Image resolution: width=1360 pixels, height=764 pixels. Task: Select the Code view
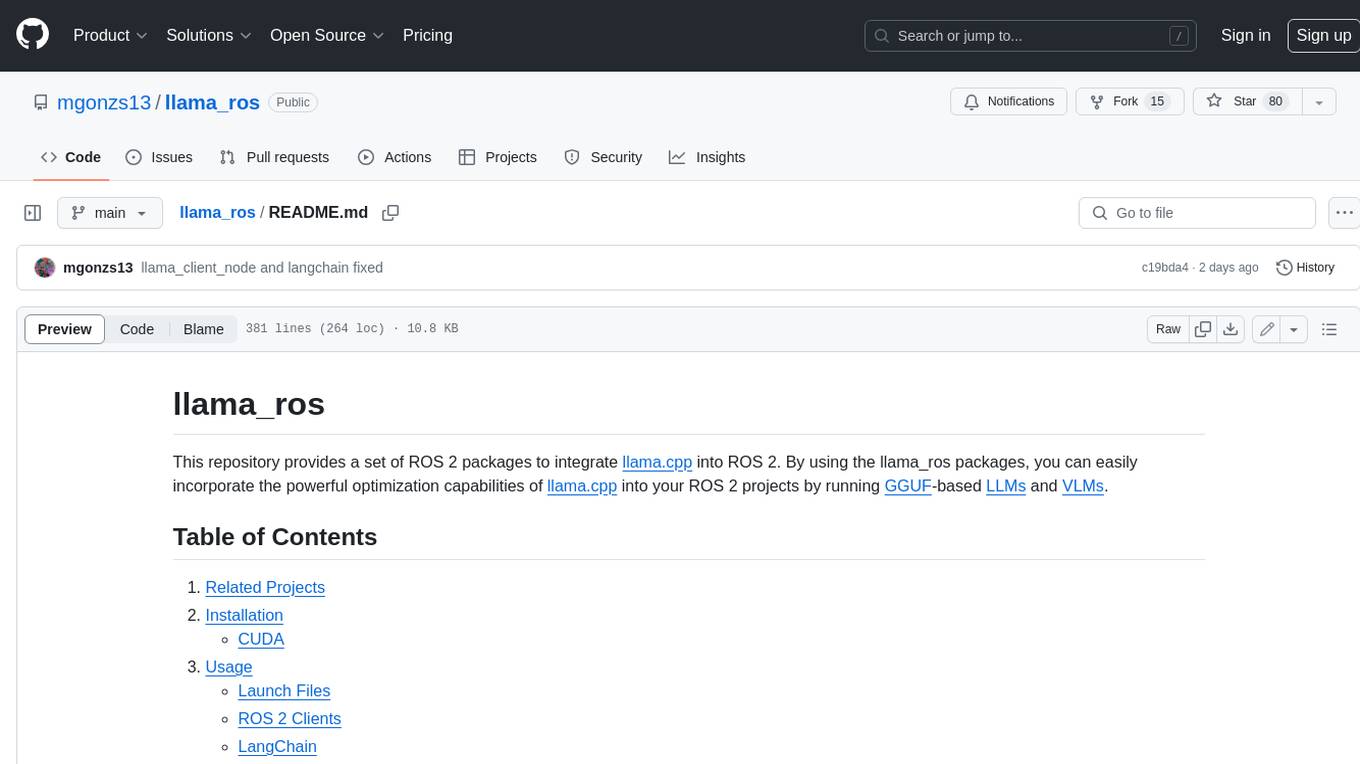point(137,329)
